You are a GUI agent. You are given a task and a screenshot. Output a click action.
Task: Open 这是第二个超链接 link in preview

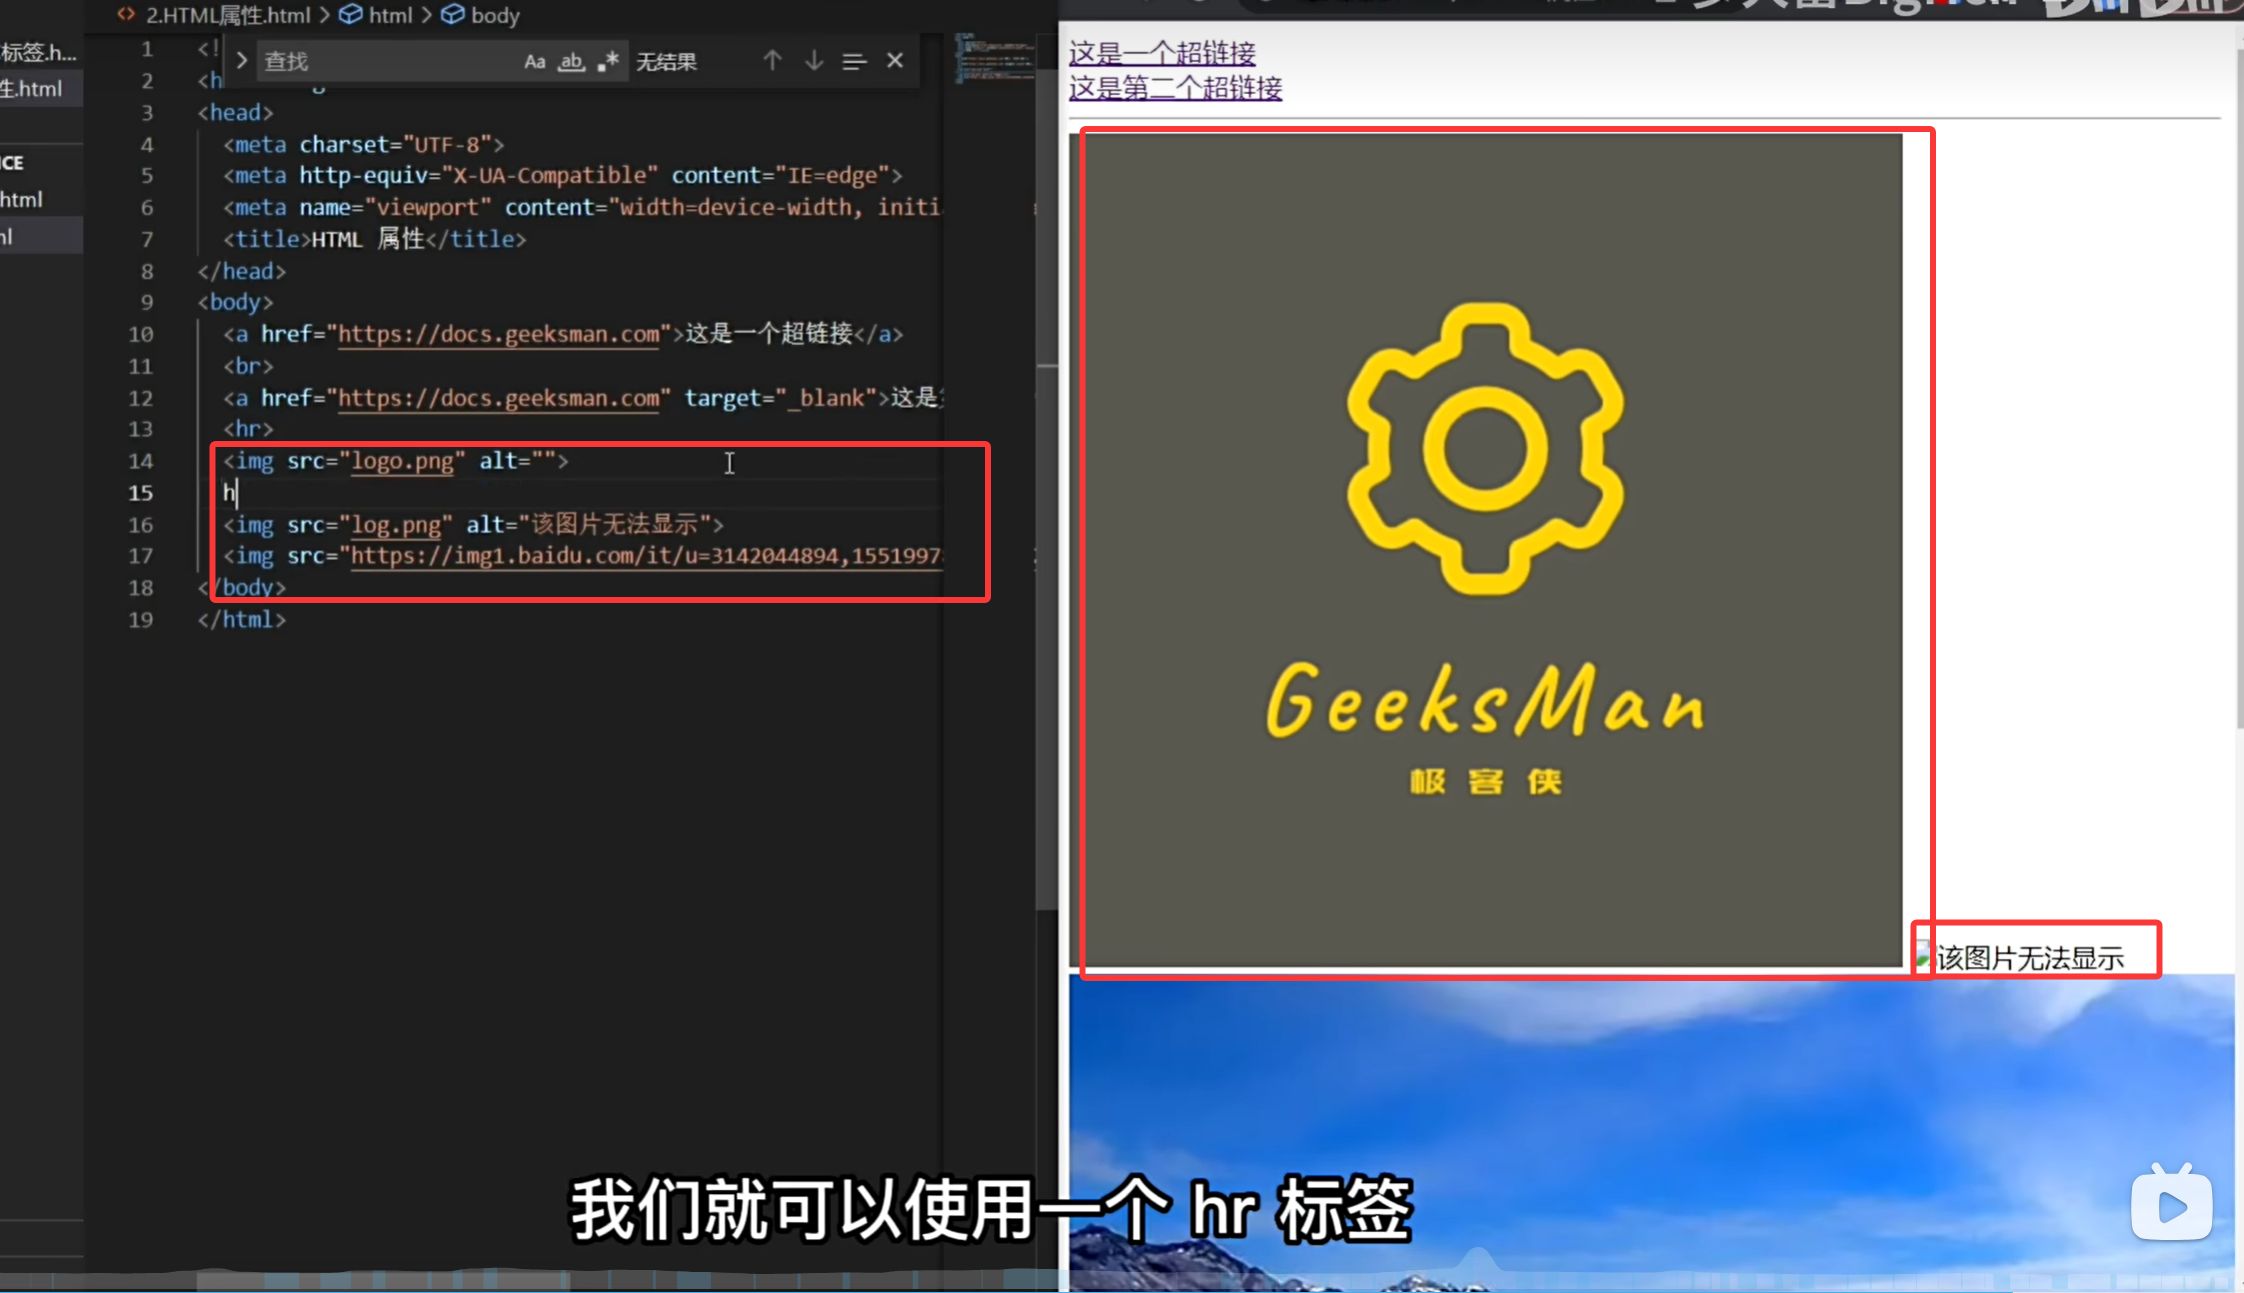pos(1175,88)
